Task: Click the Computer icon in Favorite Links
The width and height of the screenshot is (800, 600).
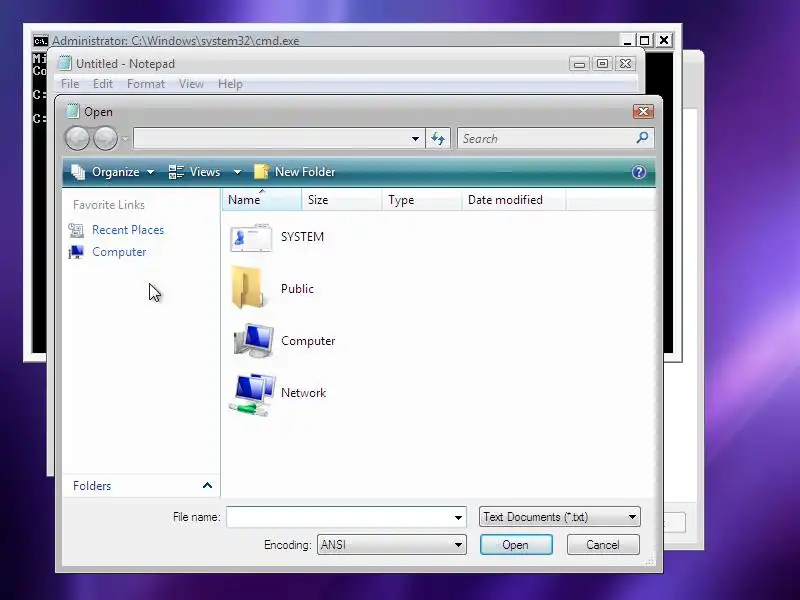Action: click(x=76, y=252)
